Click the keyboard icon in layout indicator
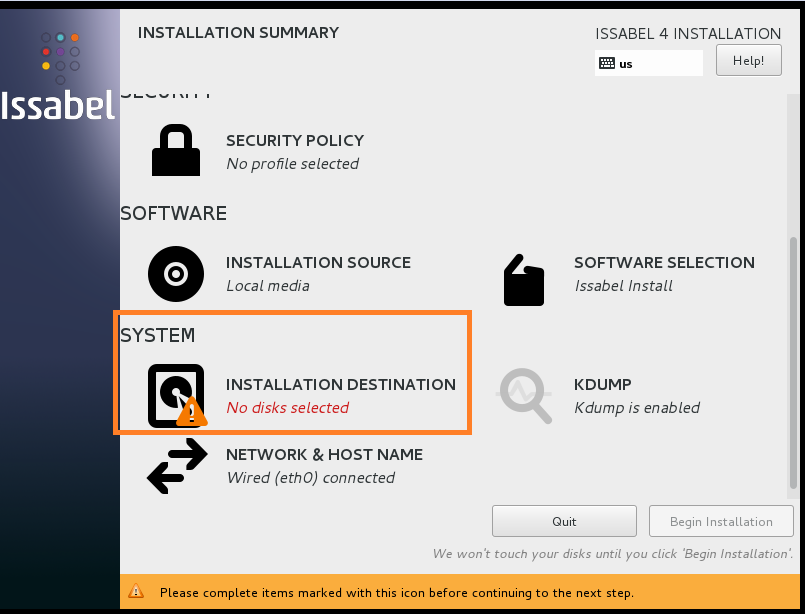Image resolution: width=805 pixels, height=614 pixels. [606, 63]
